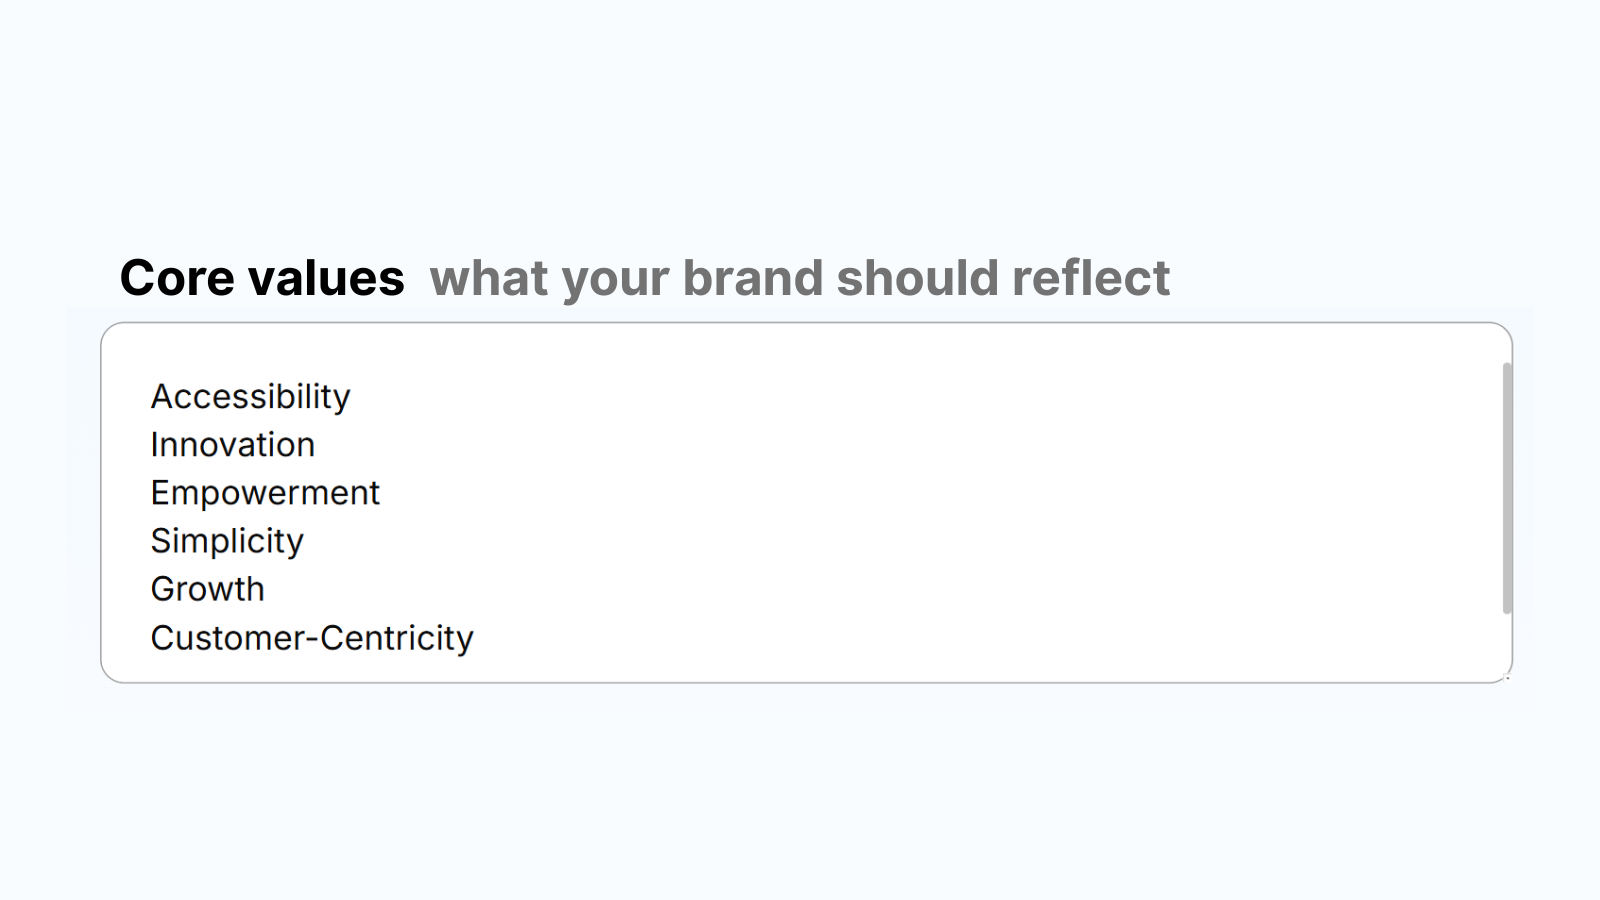Click the Core values heading
The width and height of the screenshot is (1600, 900).
[263, 278]
